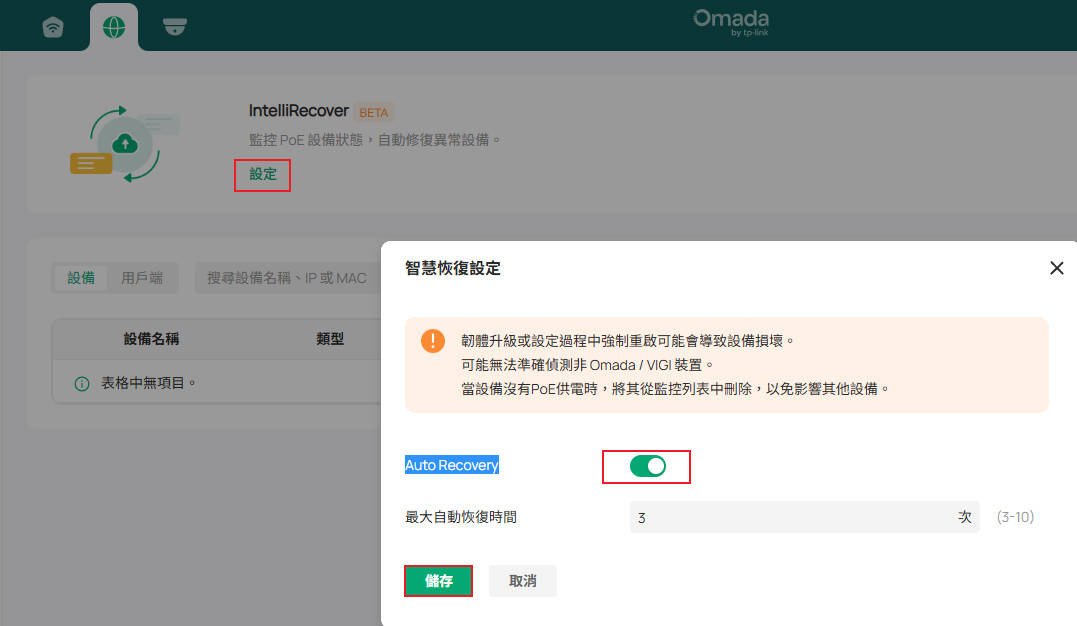Select the globe icon in top navigation
The height and width of the screenshot is (626, 1077).
tap(114, 27)
